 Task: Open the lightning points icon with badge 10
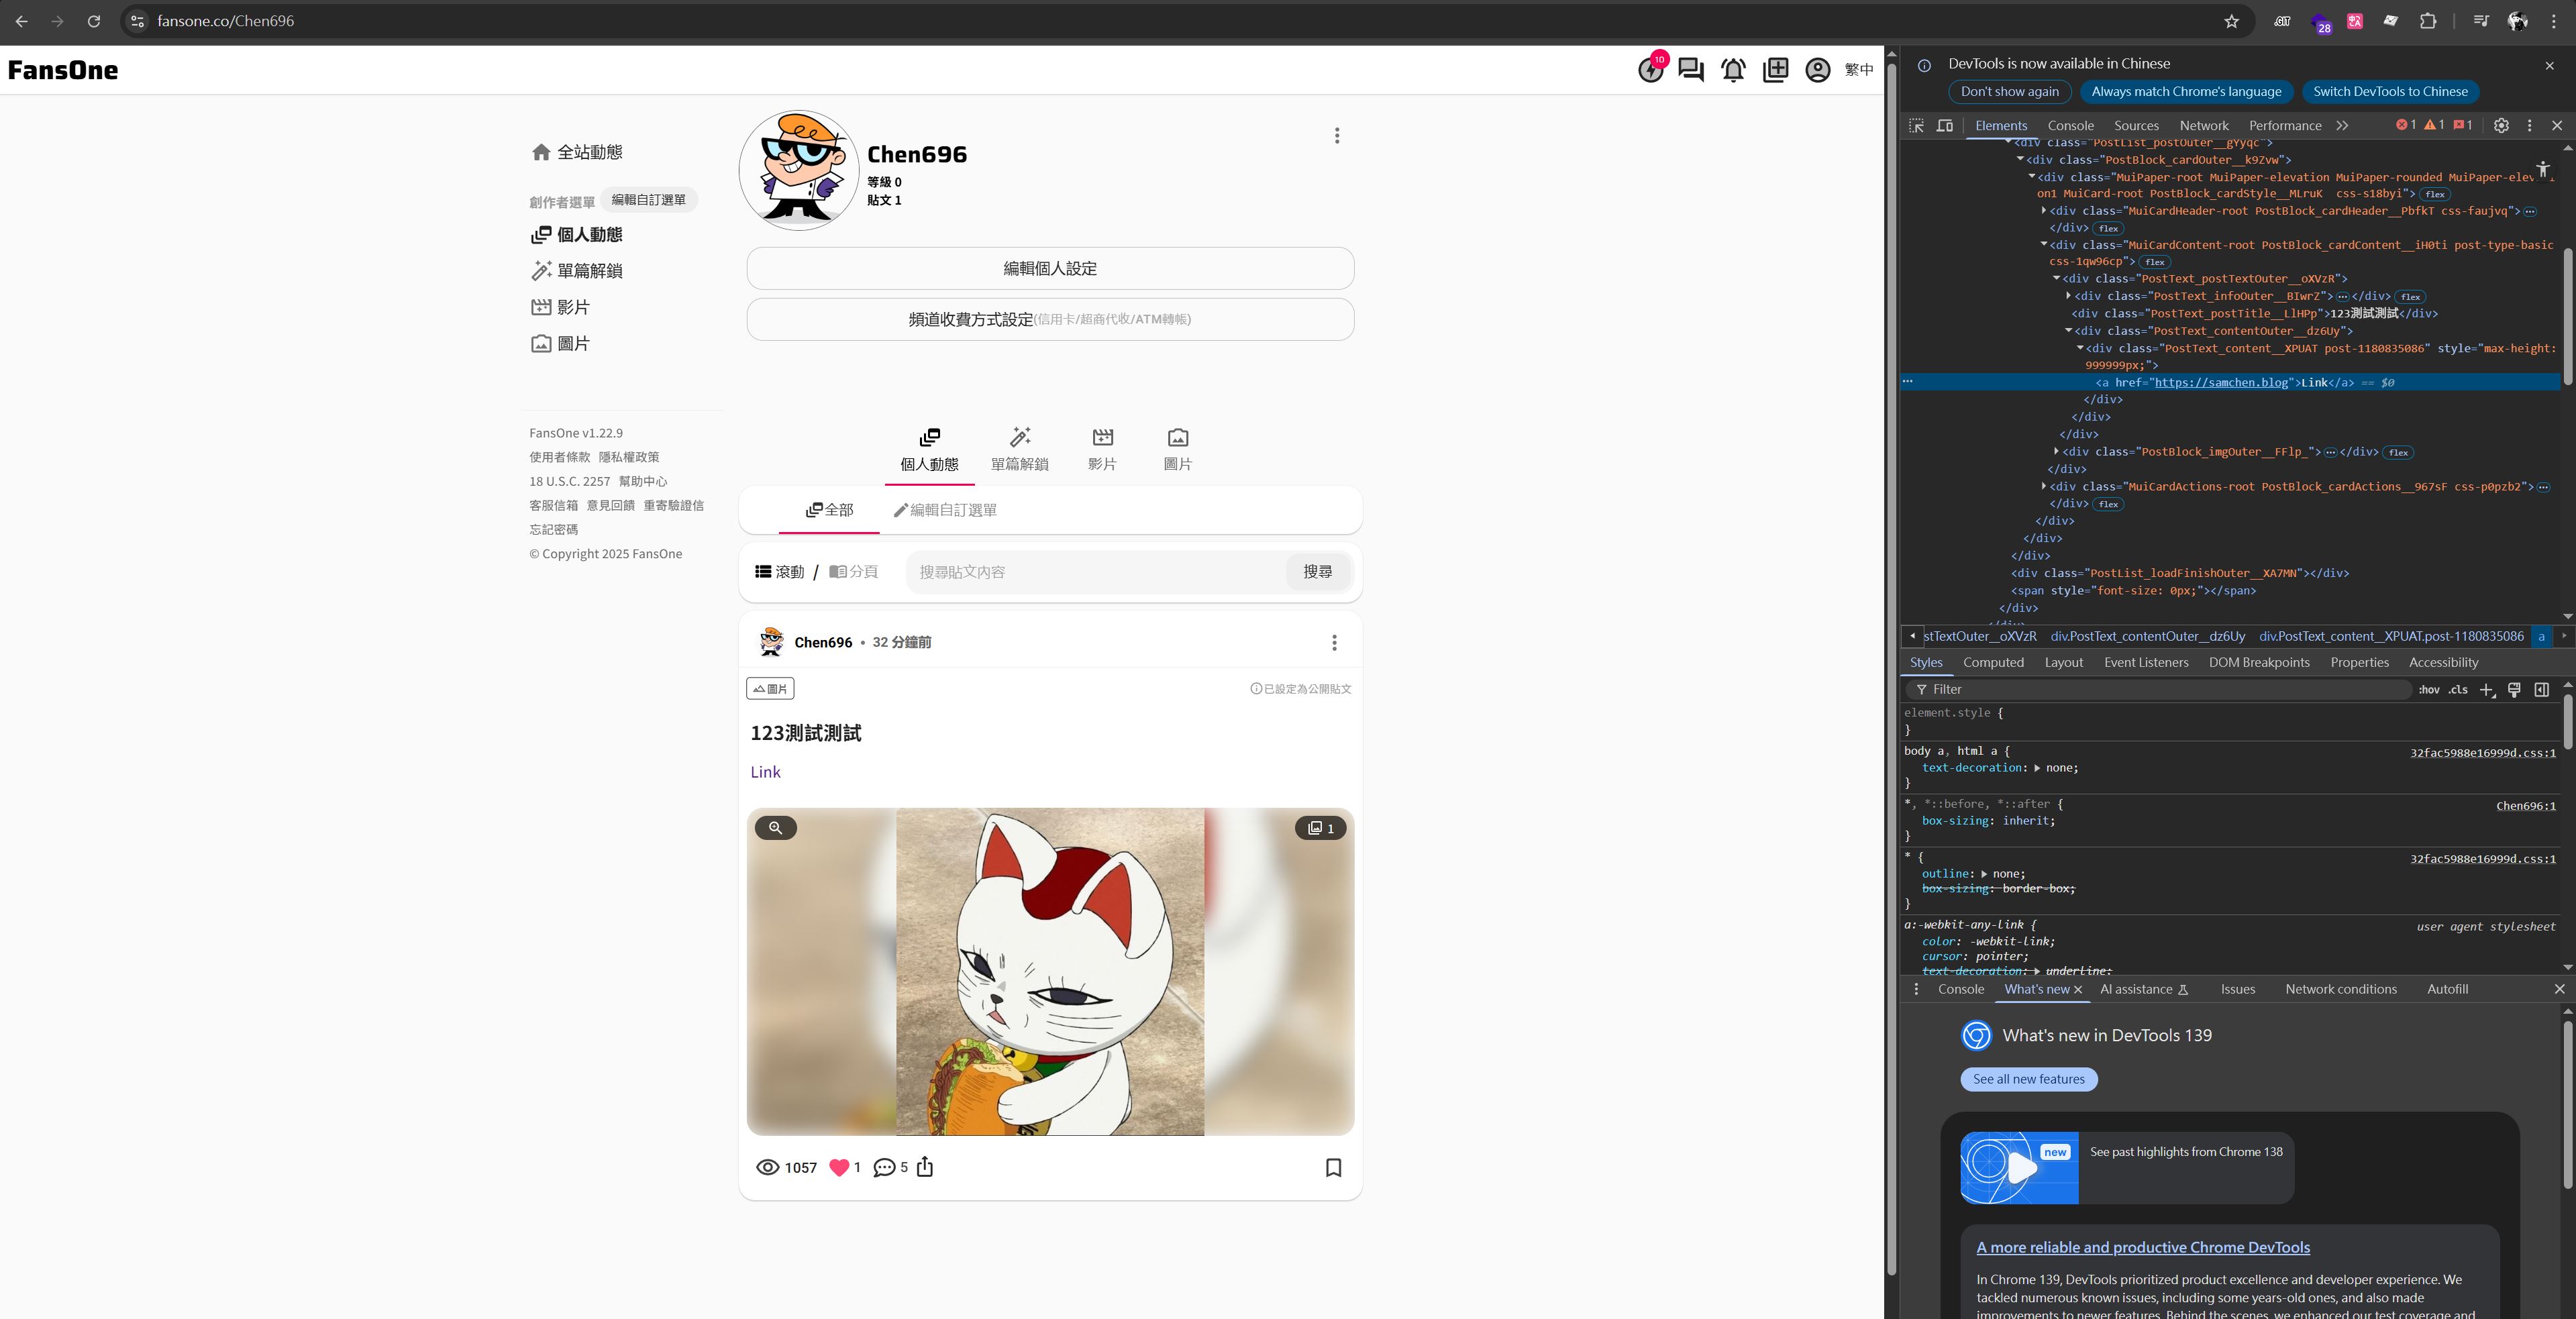(x=1650, y=69)
